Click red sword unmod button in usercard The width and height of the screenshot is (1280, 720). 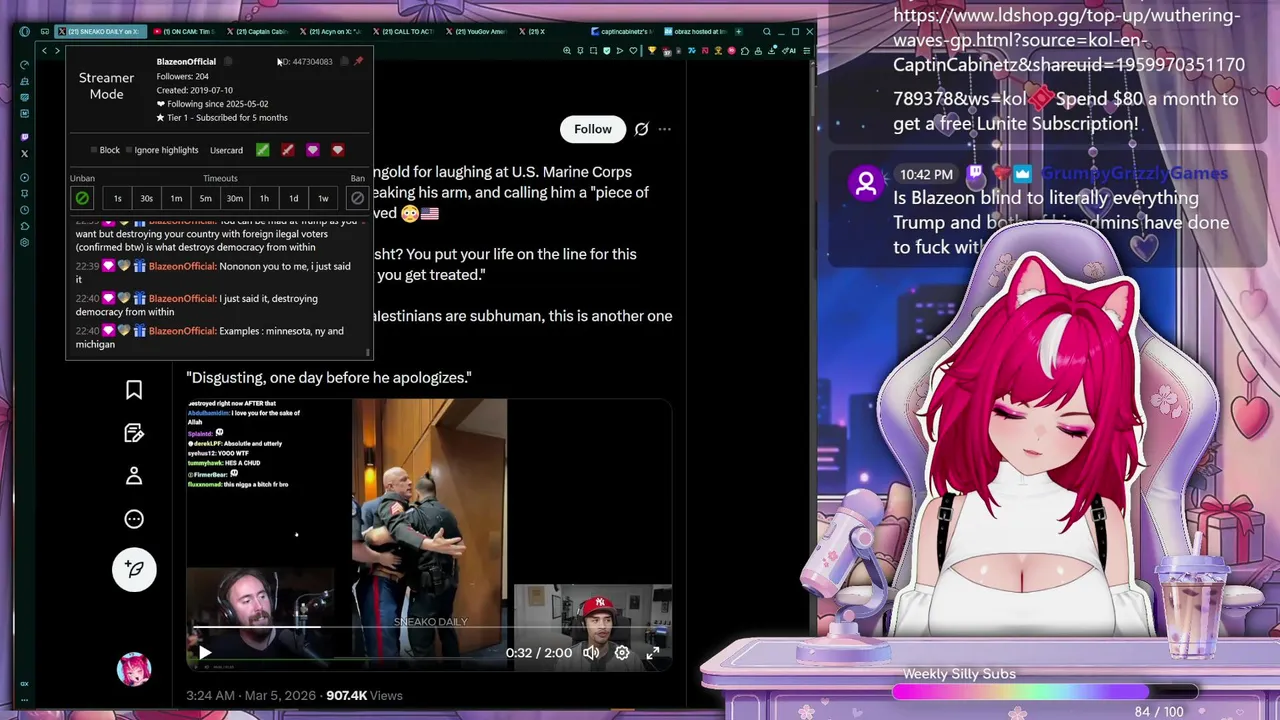coord(288,150)
